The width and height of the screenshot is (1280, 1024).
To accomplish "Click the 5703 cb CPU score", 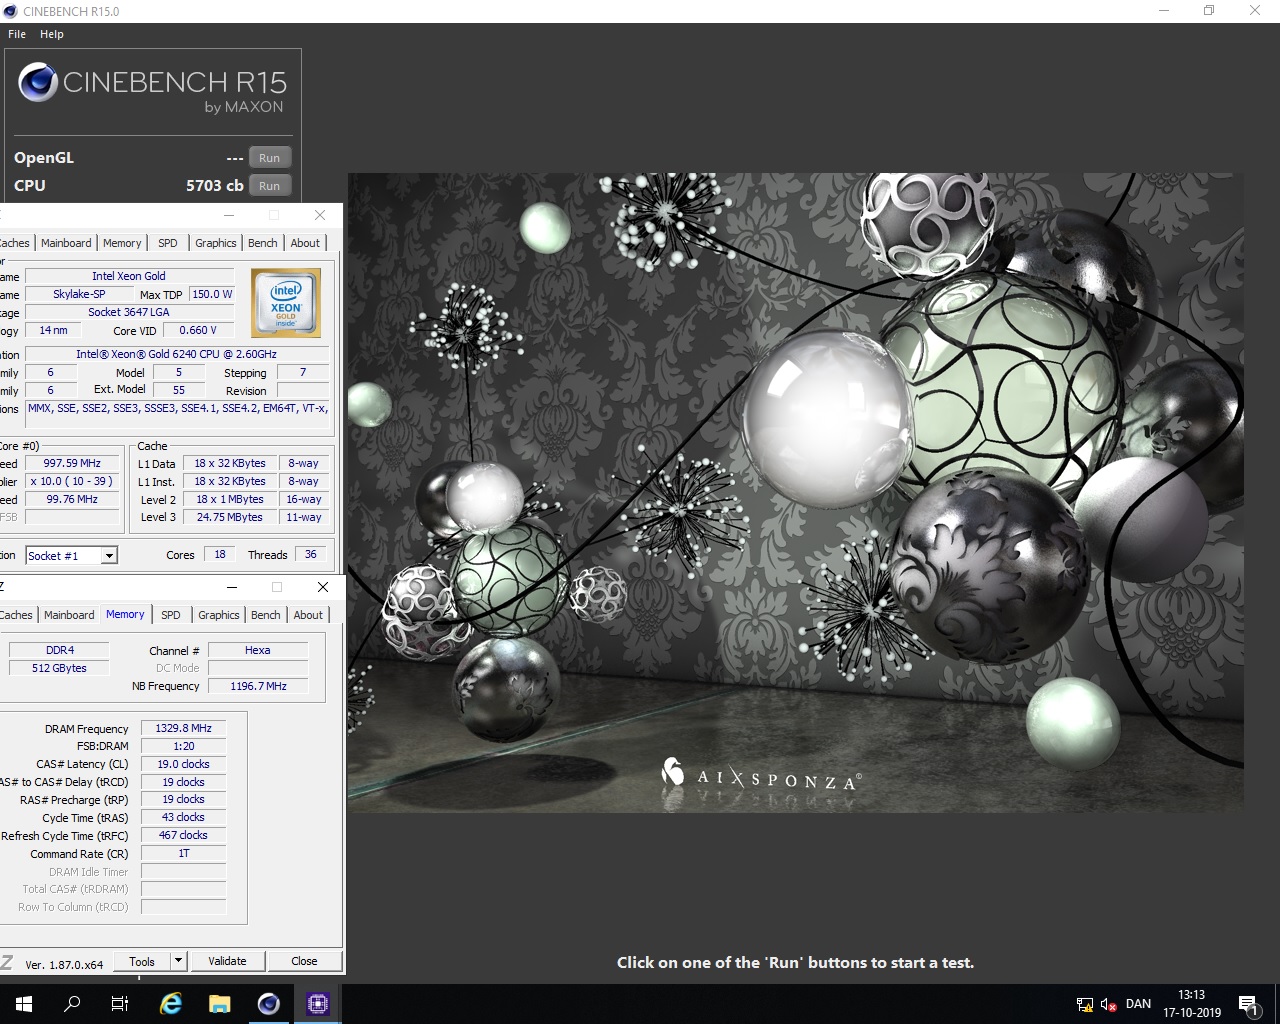I will coord(215,186).
